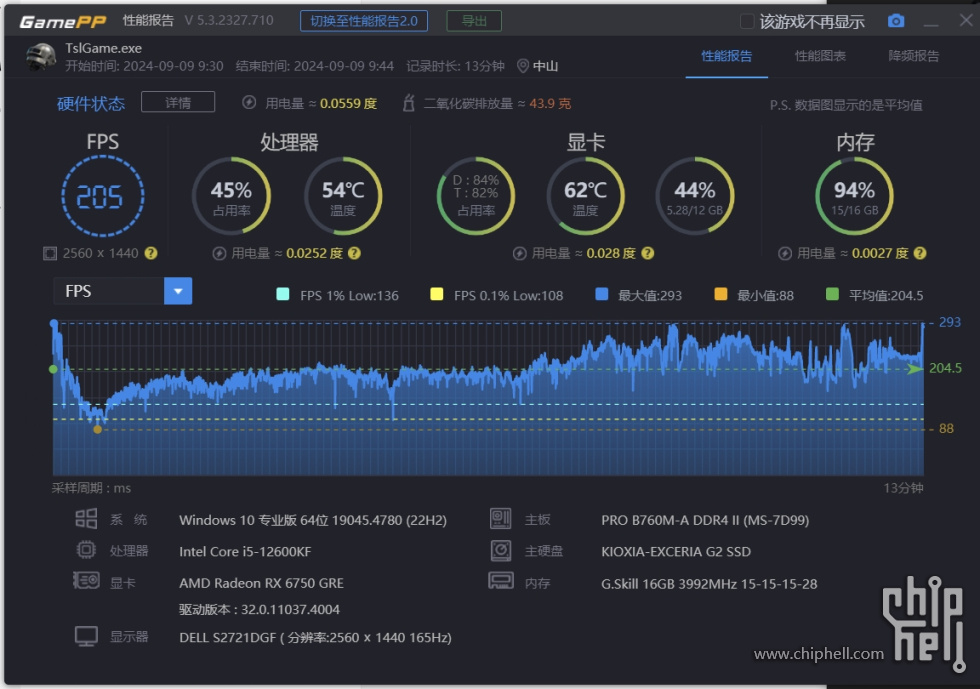
Task: Click the 显卡 graphics card icon
Action: coord(86,581)
